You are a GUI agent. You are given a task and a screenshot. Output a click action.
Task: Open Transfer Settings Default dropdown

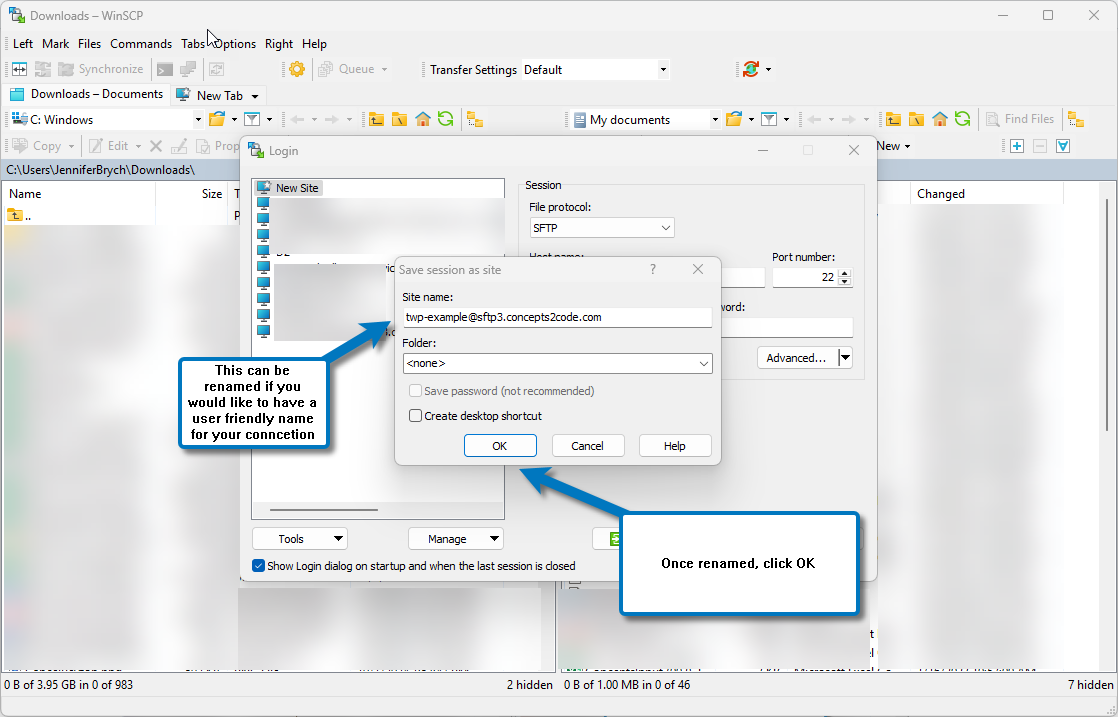663,70
